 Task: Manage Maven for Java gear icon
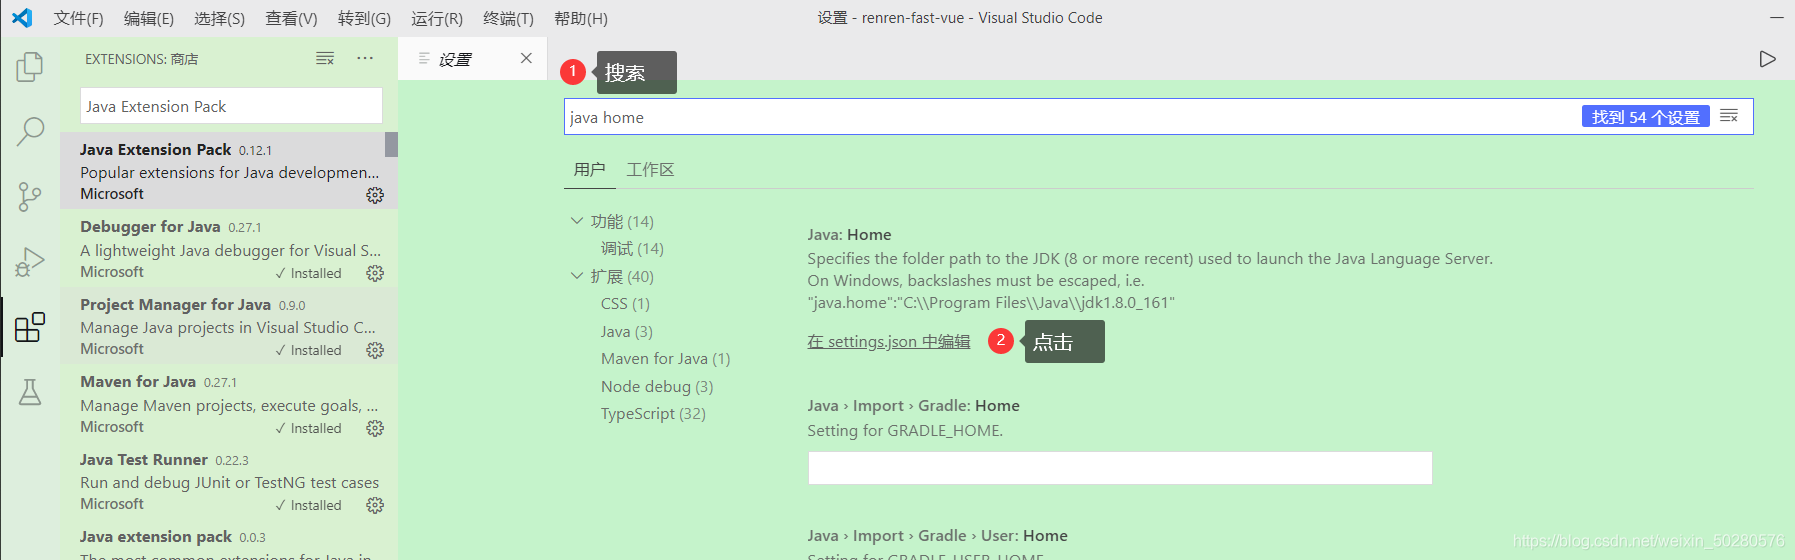click(375, 428)
